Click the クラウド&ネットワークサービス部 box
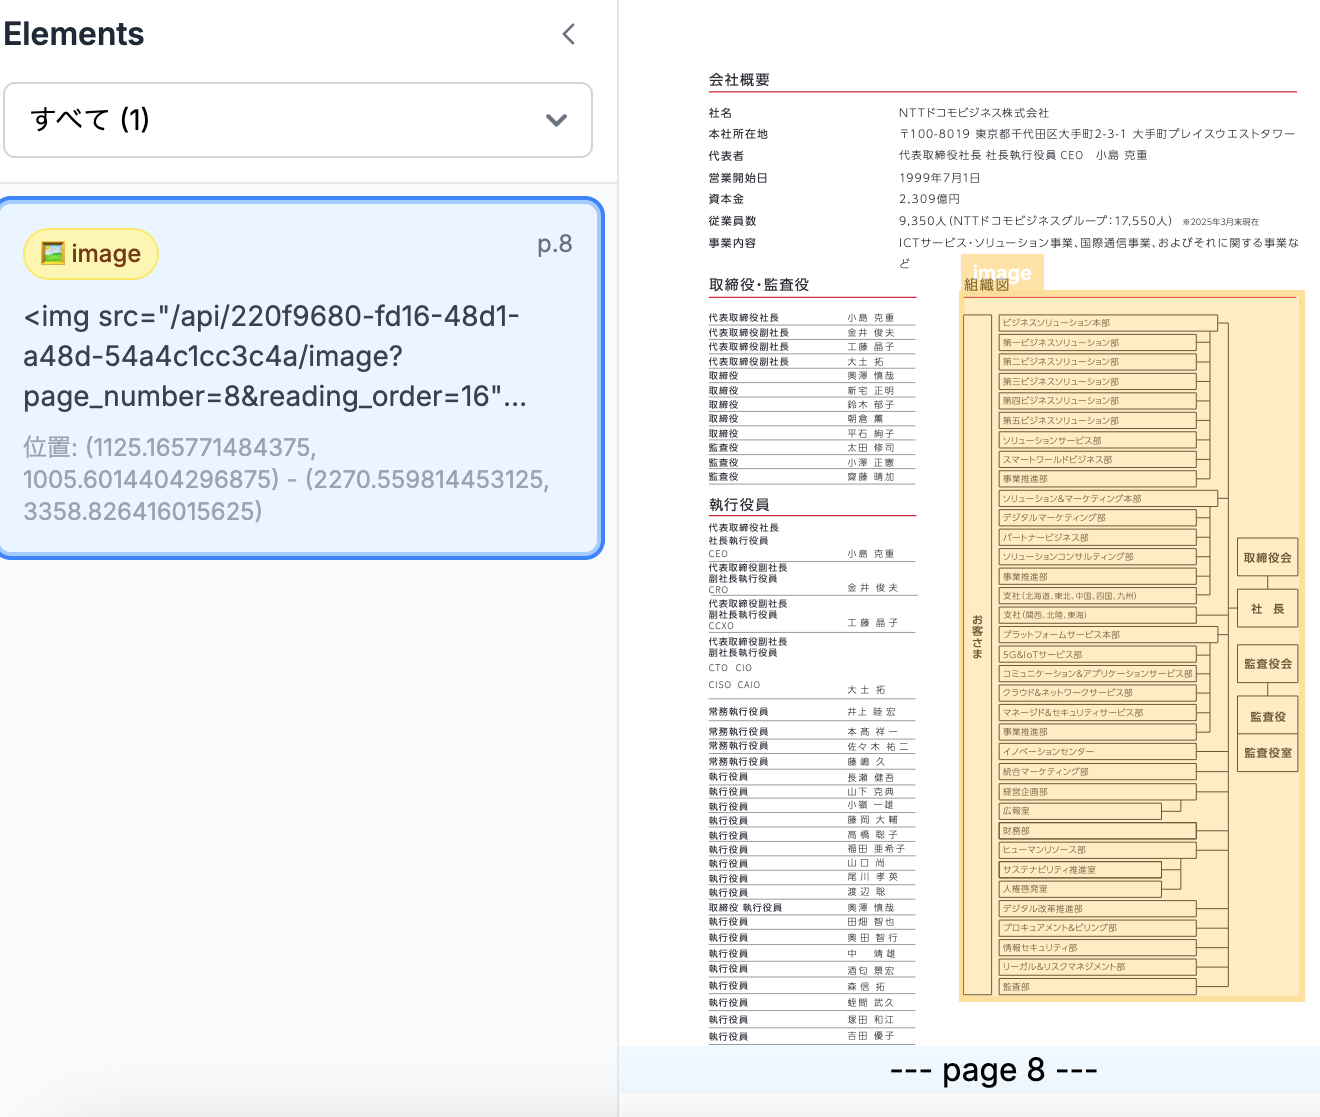 [x=1097, y=693]
